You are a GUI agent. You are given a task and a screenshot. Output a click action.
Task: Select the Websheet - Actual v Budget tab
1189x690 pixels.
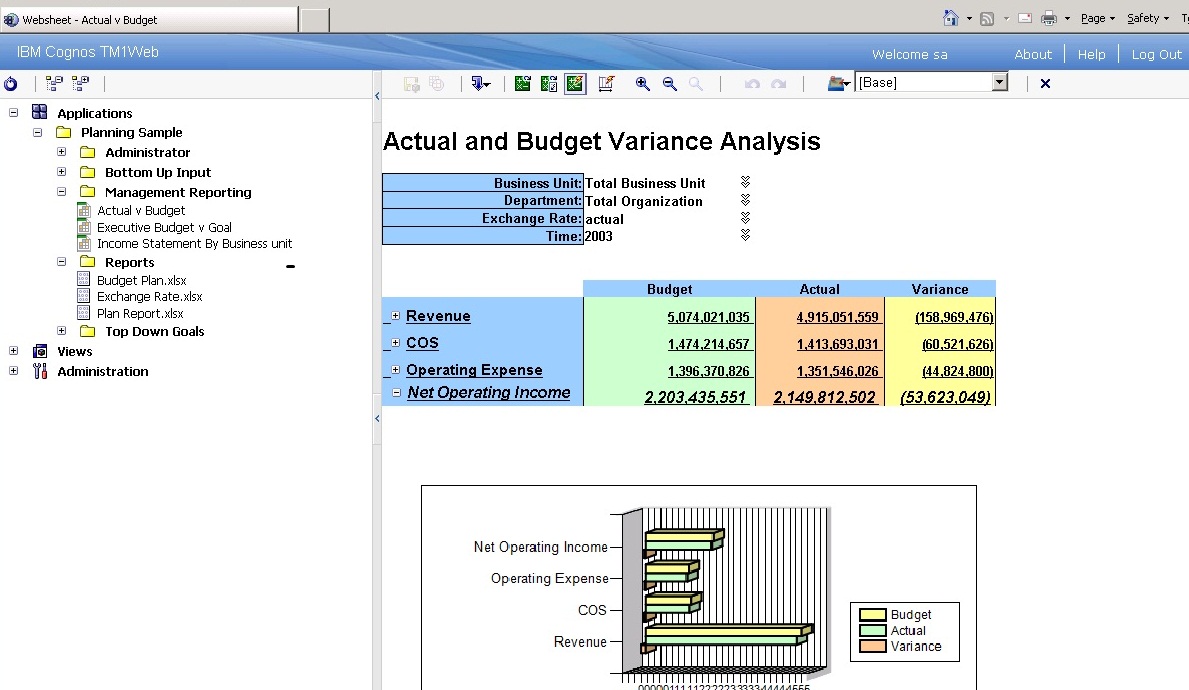pos(149,20)
